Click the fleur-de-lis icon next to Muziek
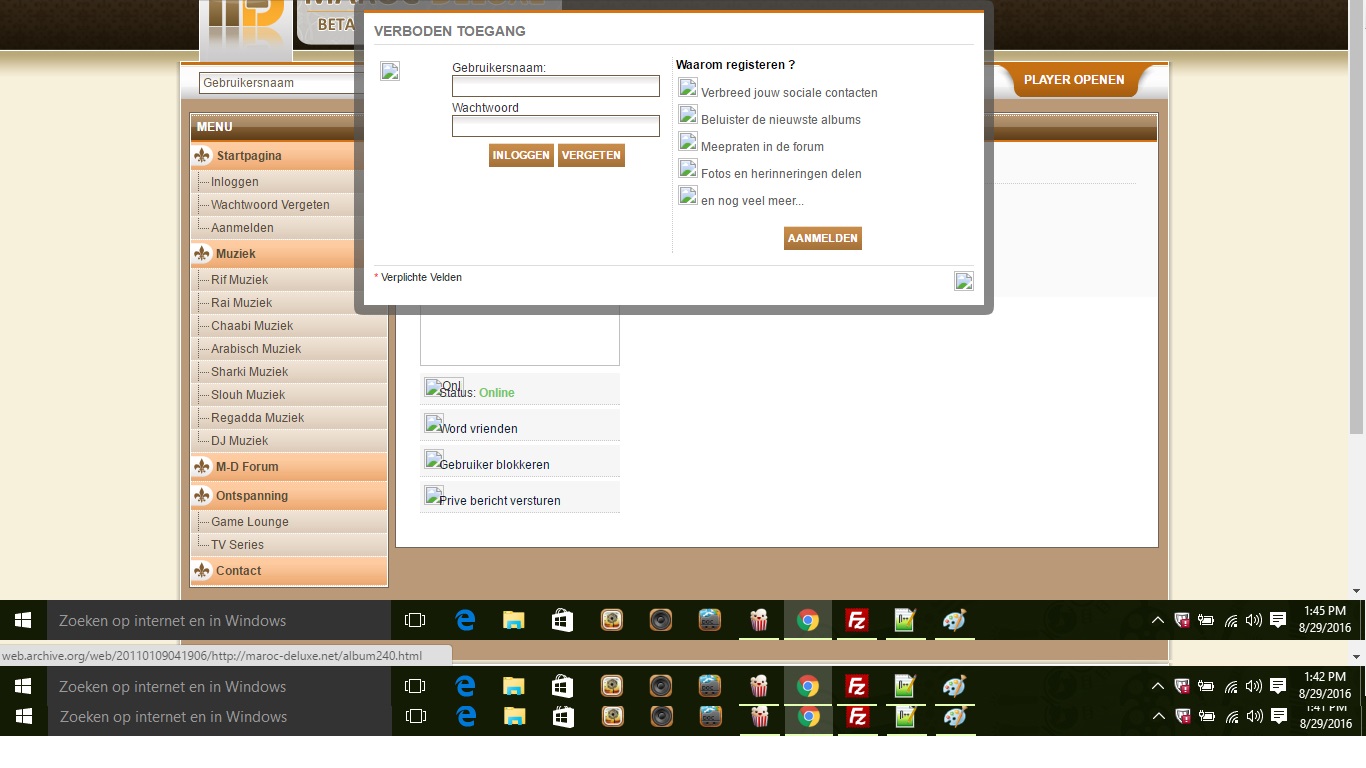The height and width of the screenshot is (768, 1366). pyautogui.click(x=203, y=254)
